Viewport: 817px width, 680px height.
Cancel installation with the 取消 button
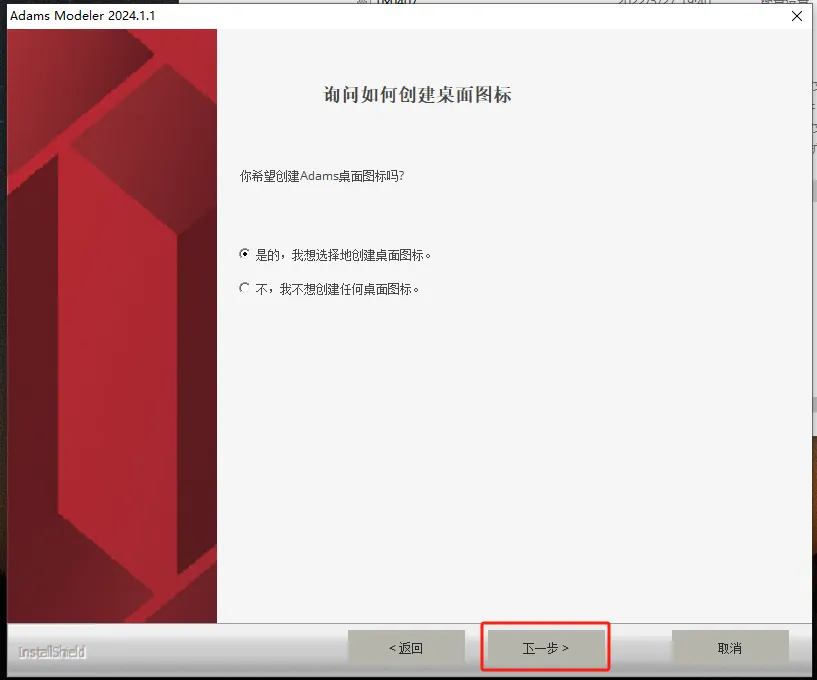(730, 648)
